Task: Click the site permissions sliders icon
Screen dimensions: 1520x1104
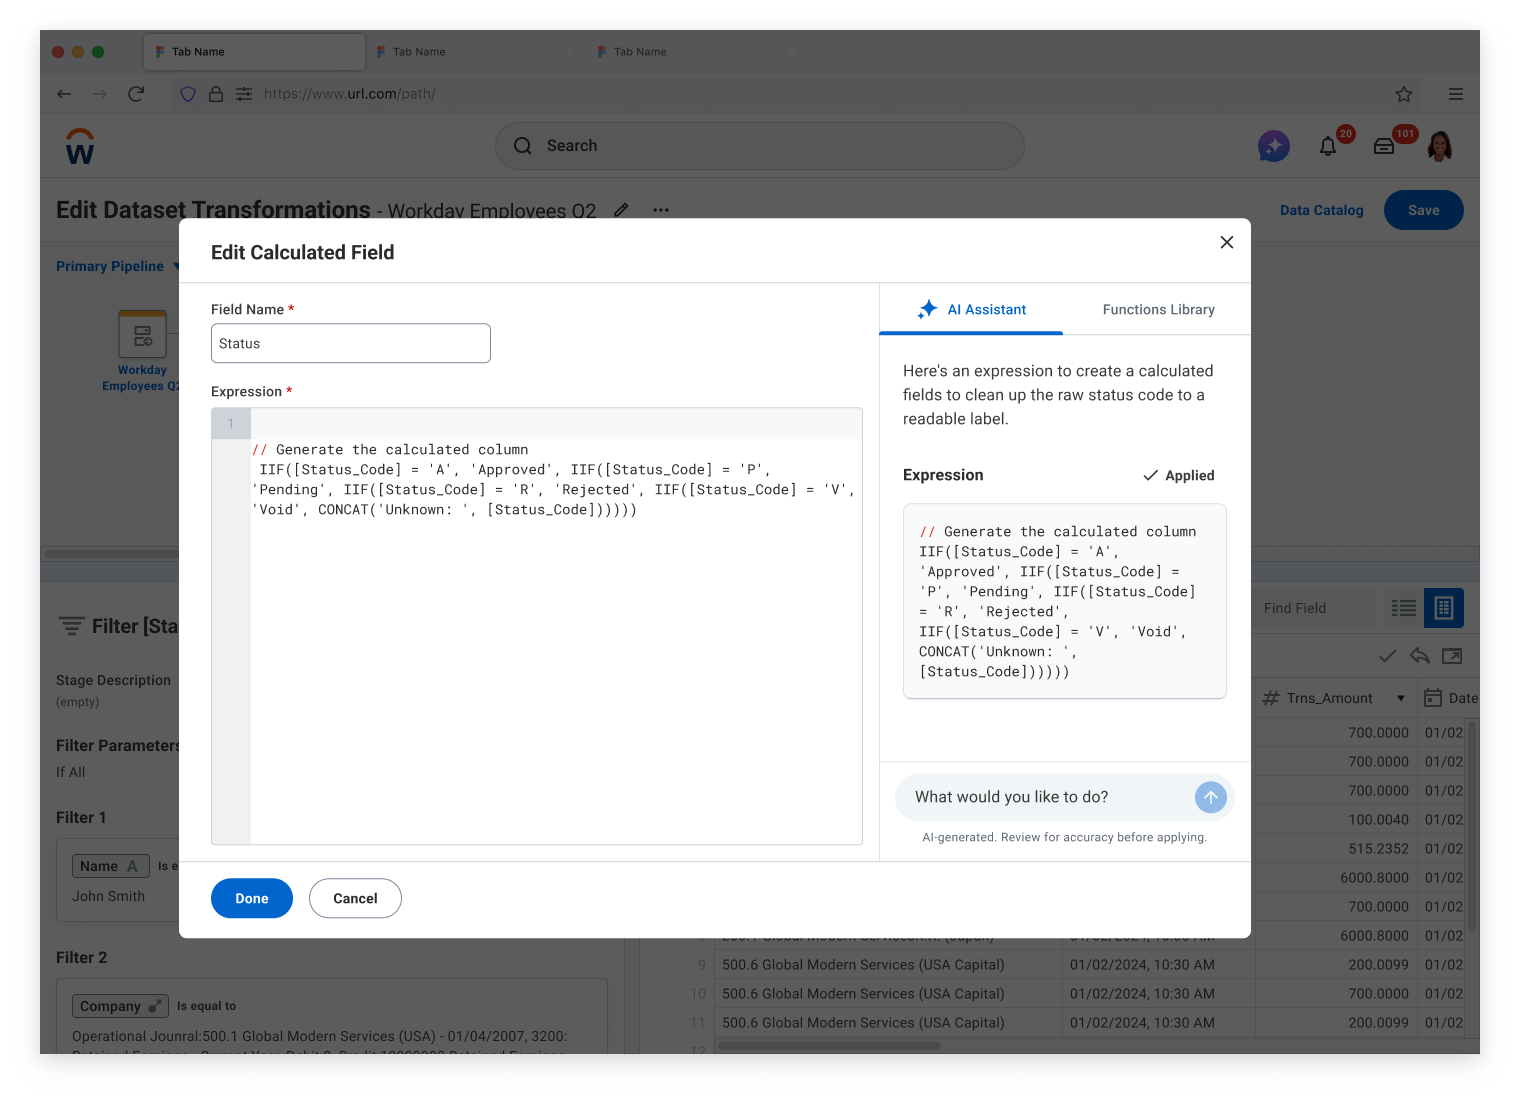Action: coord(244,94)
